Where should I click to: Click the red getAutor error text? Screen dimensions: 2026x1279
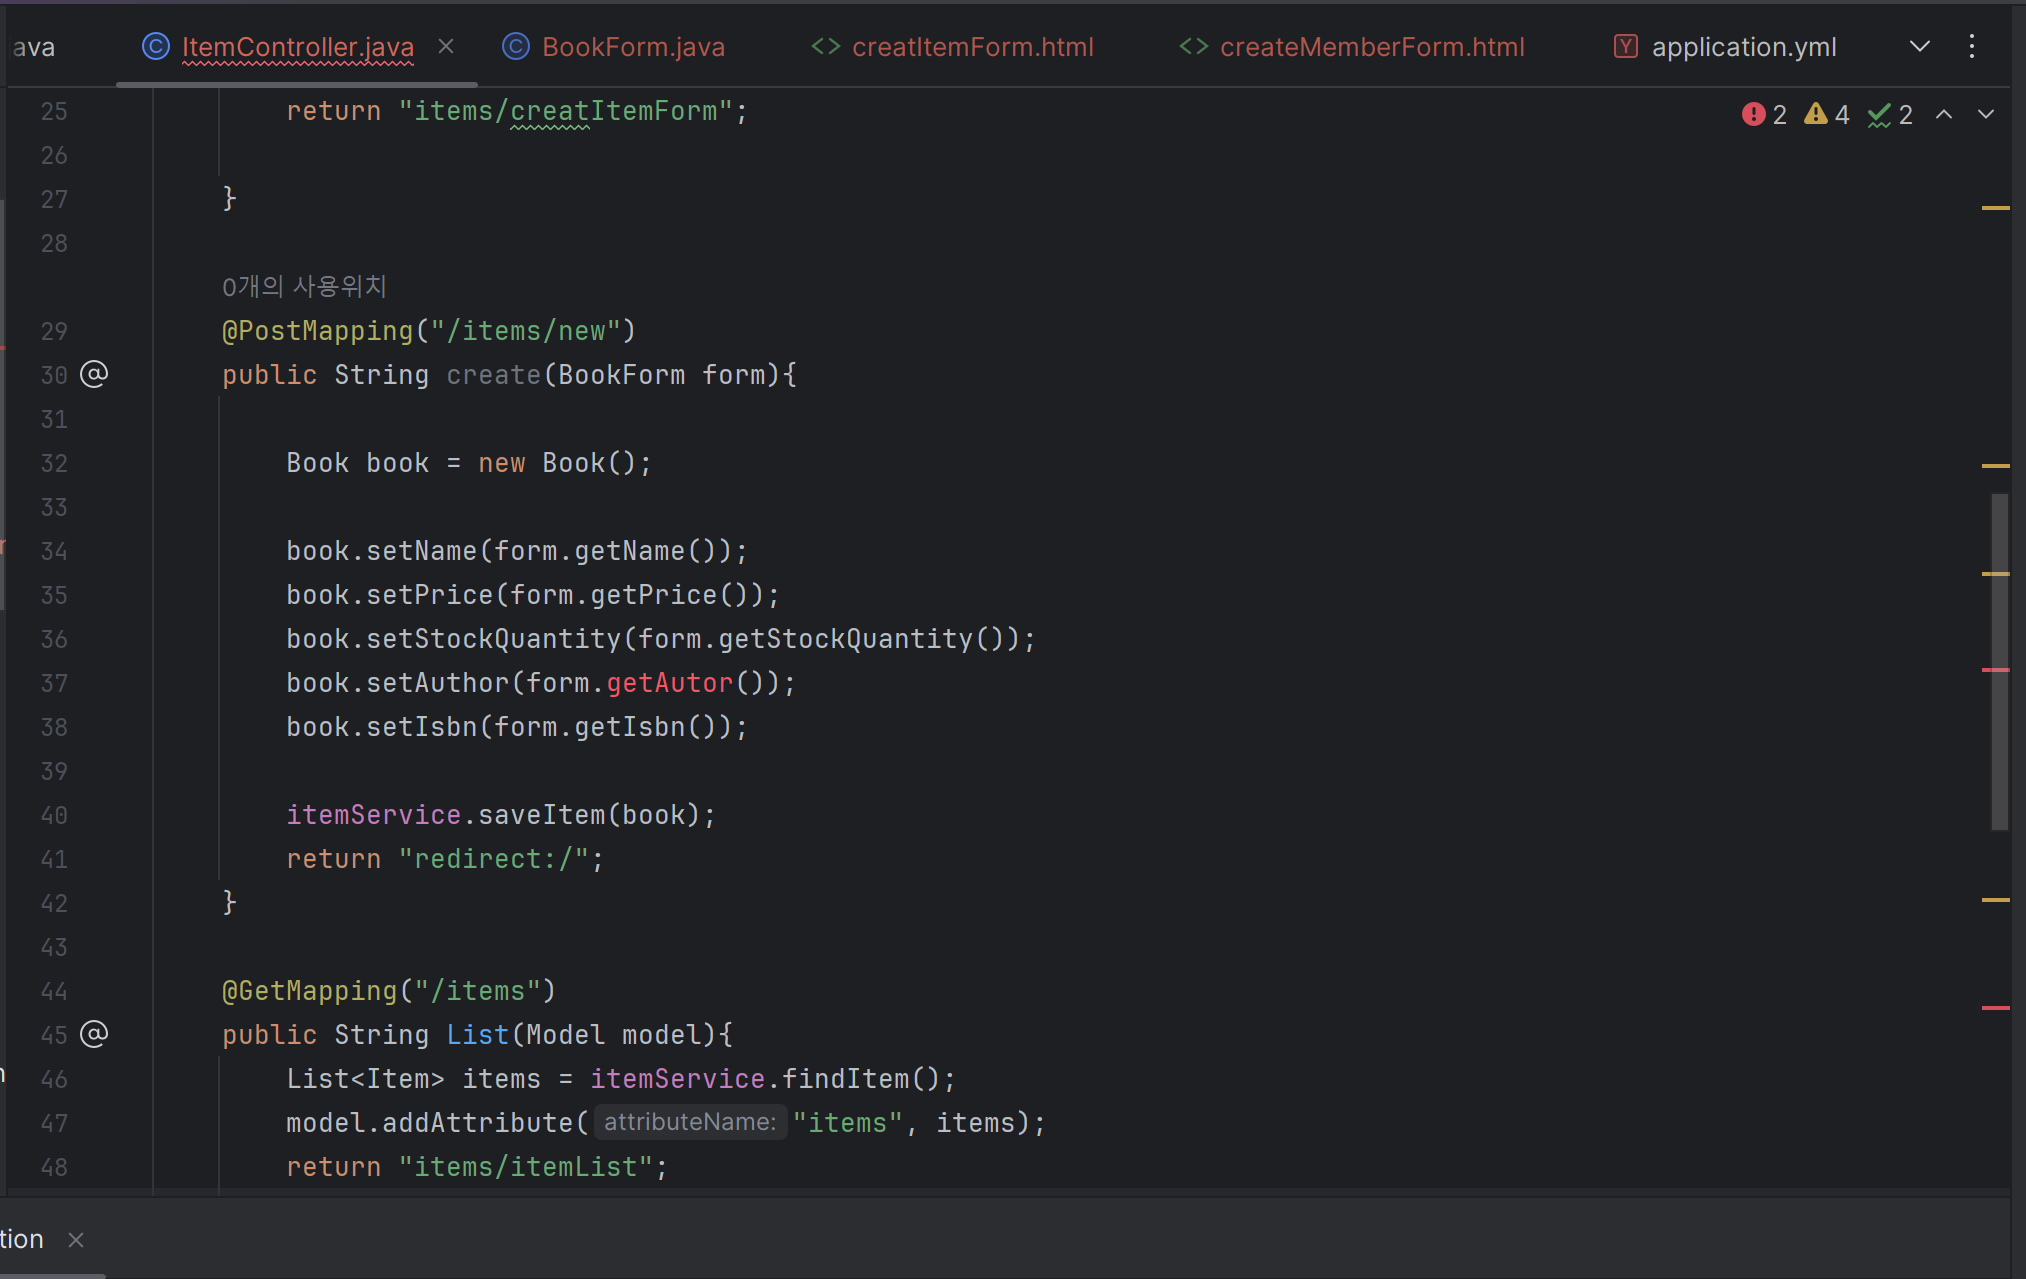click(669, 683)
